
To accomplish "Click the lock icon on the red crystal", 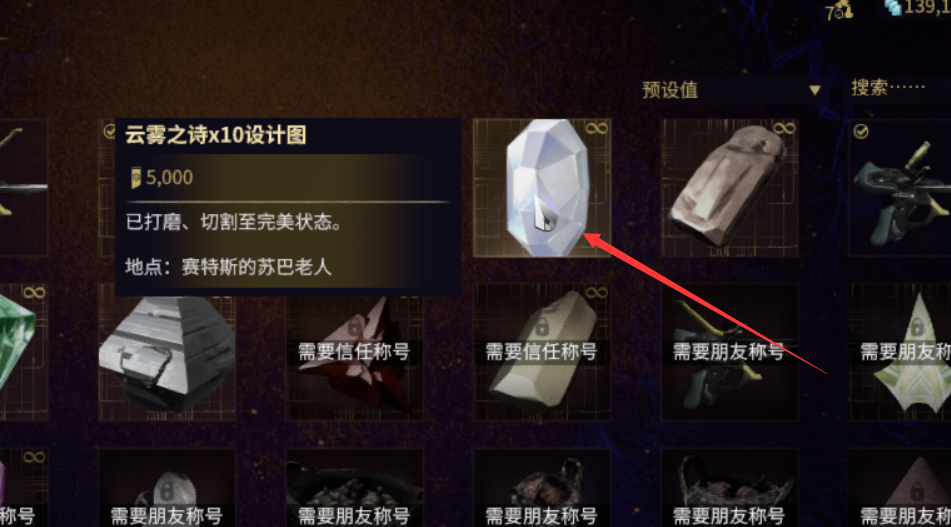I will (x=354, y=327).
